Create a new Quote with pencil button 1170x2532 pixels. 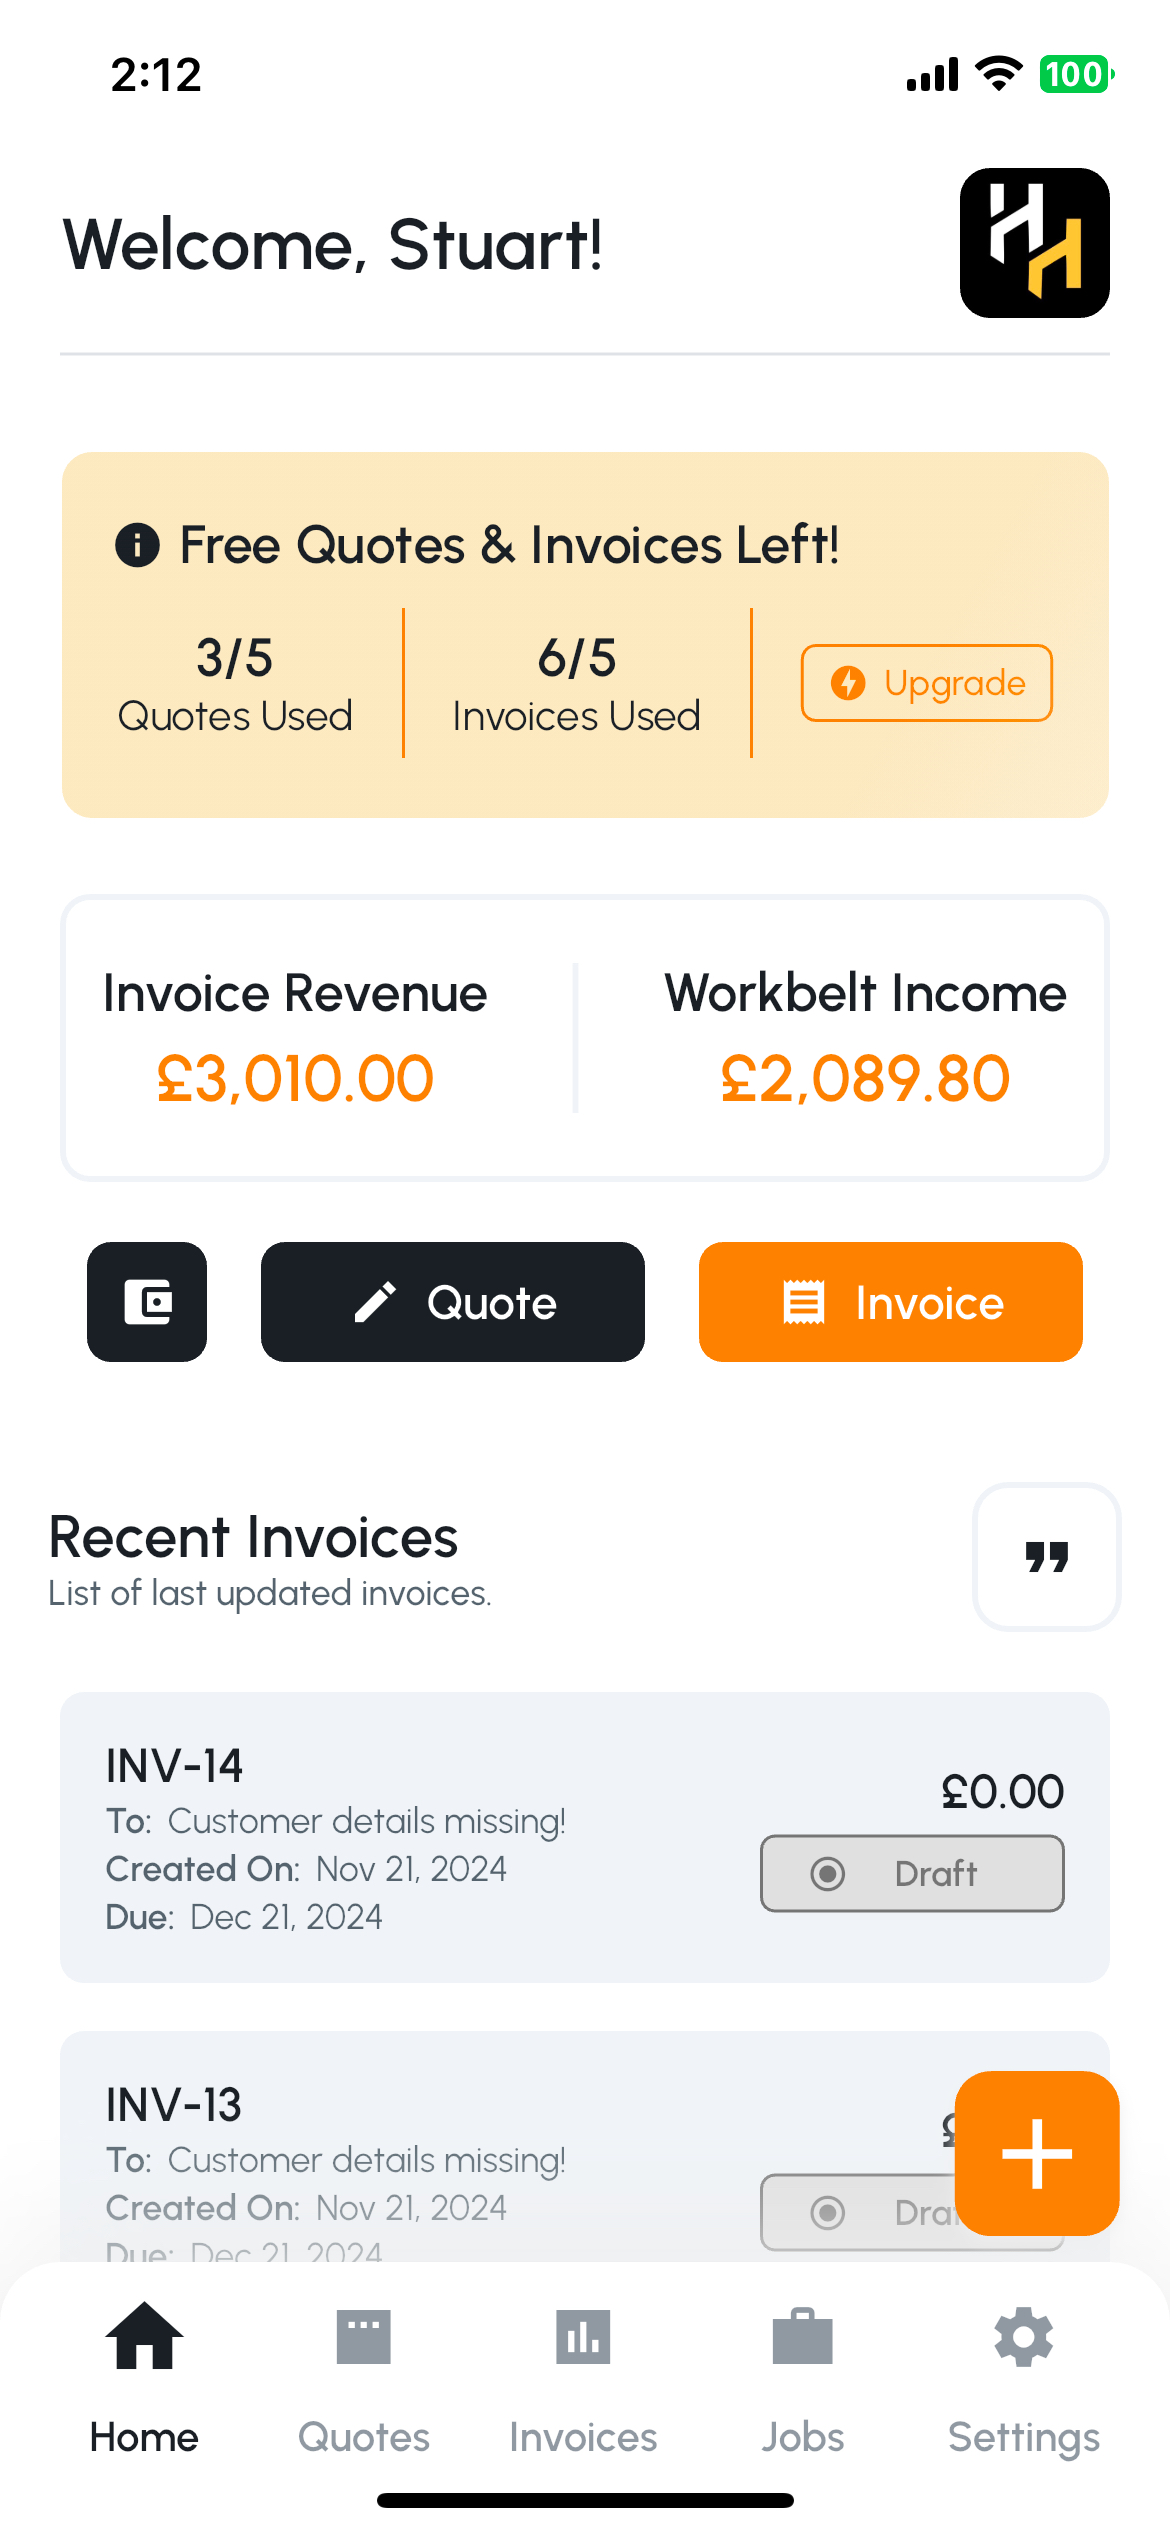453,1302
